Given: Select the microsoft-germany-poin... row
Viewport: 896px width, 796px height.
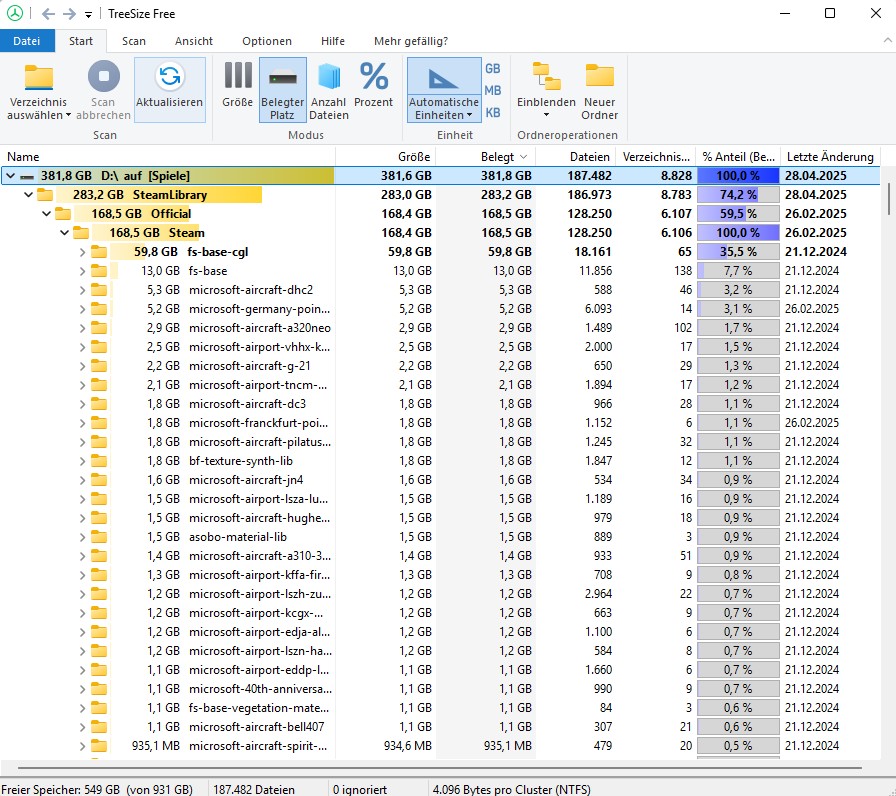Looking at the screenshot, I should (x=440, y=309).
